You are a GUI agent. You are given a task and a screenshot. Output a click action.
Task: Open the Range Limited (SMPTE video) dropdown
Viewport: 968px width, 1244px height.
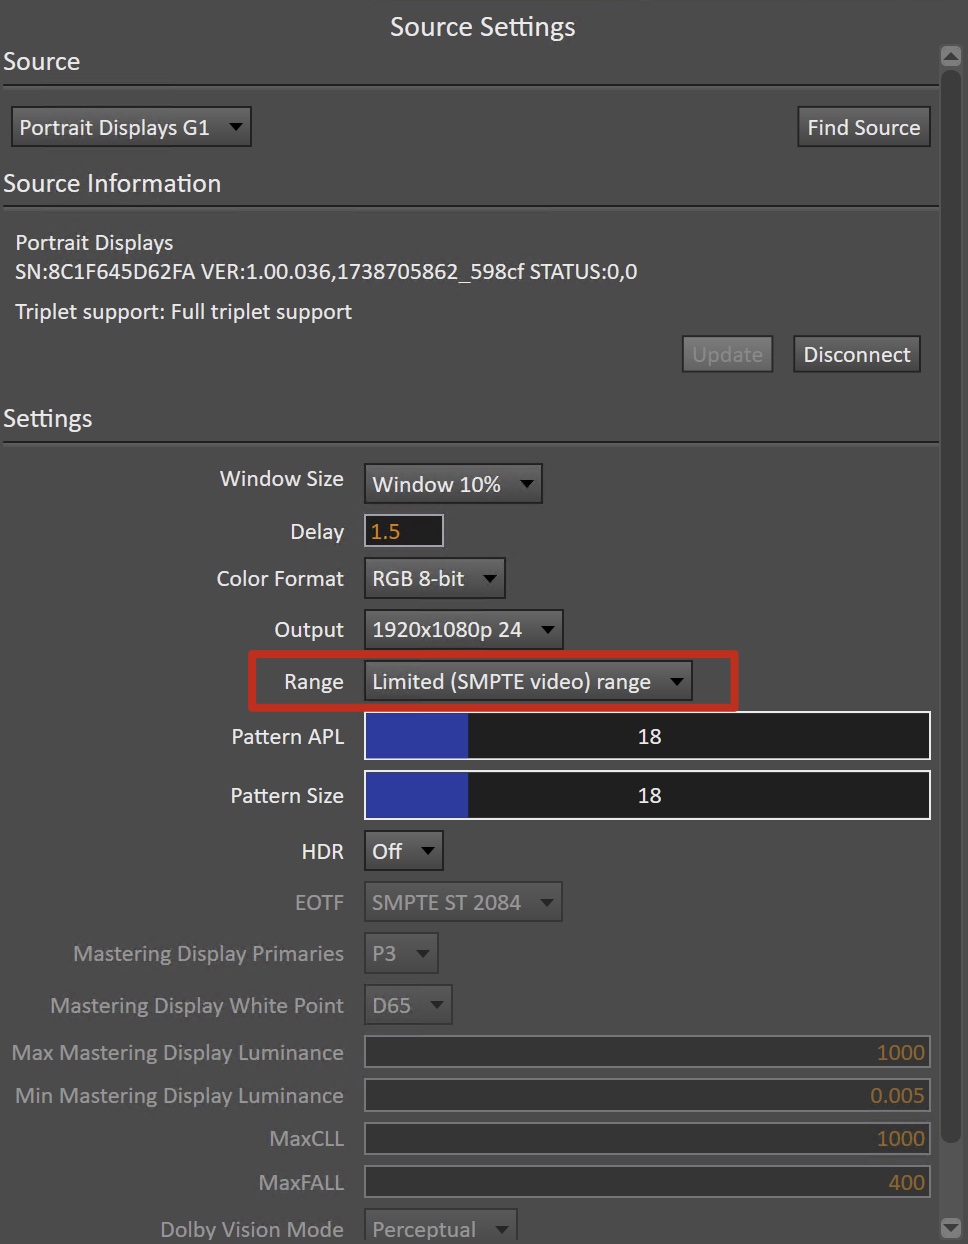527,682
